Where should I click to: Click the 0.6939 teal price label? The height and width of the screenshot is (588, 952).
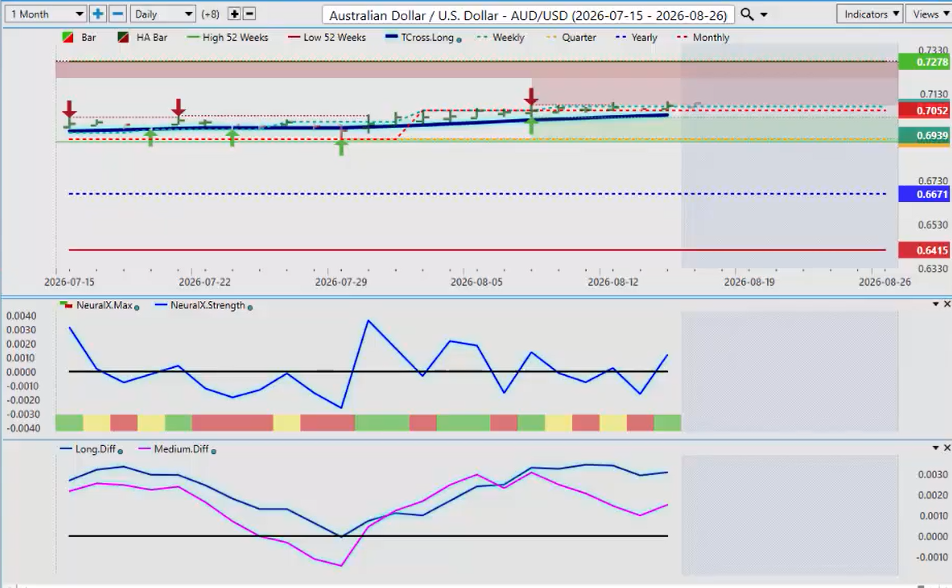(x=923, y=135)
